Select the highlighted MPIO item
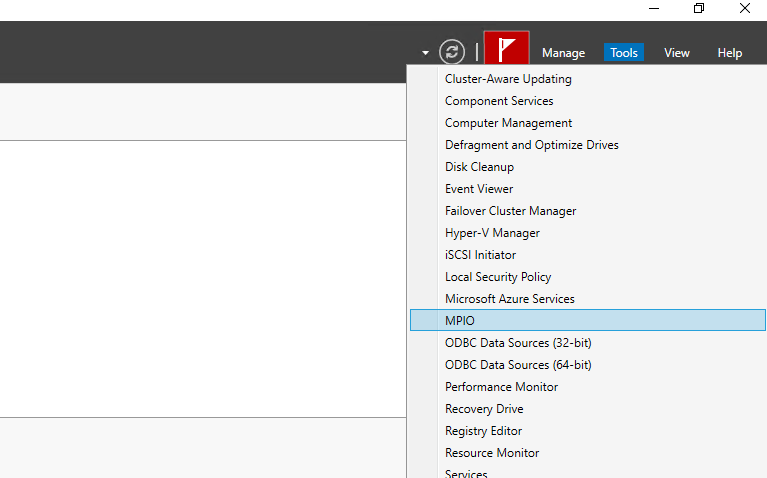 (460, 321)
